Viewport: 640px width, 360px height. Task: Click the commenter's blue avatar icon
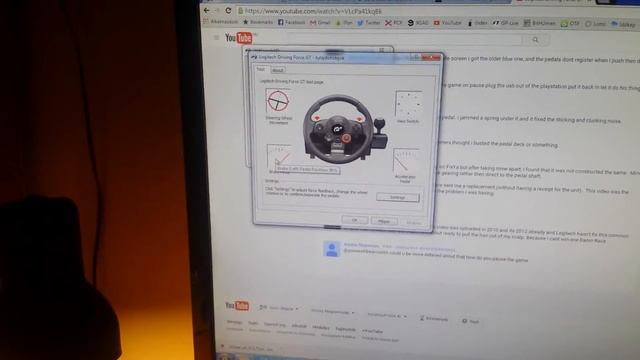(331, 249)
